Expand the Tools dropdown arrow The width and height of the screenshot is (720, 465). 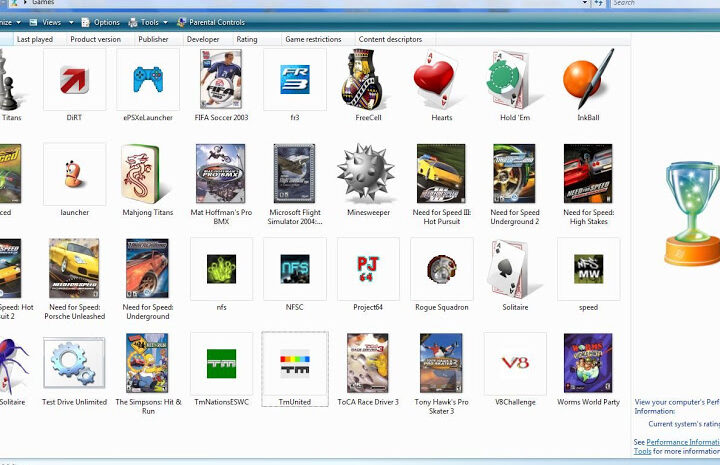(165, 22)
